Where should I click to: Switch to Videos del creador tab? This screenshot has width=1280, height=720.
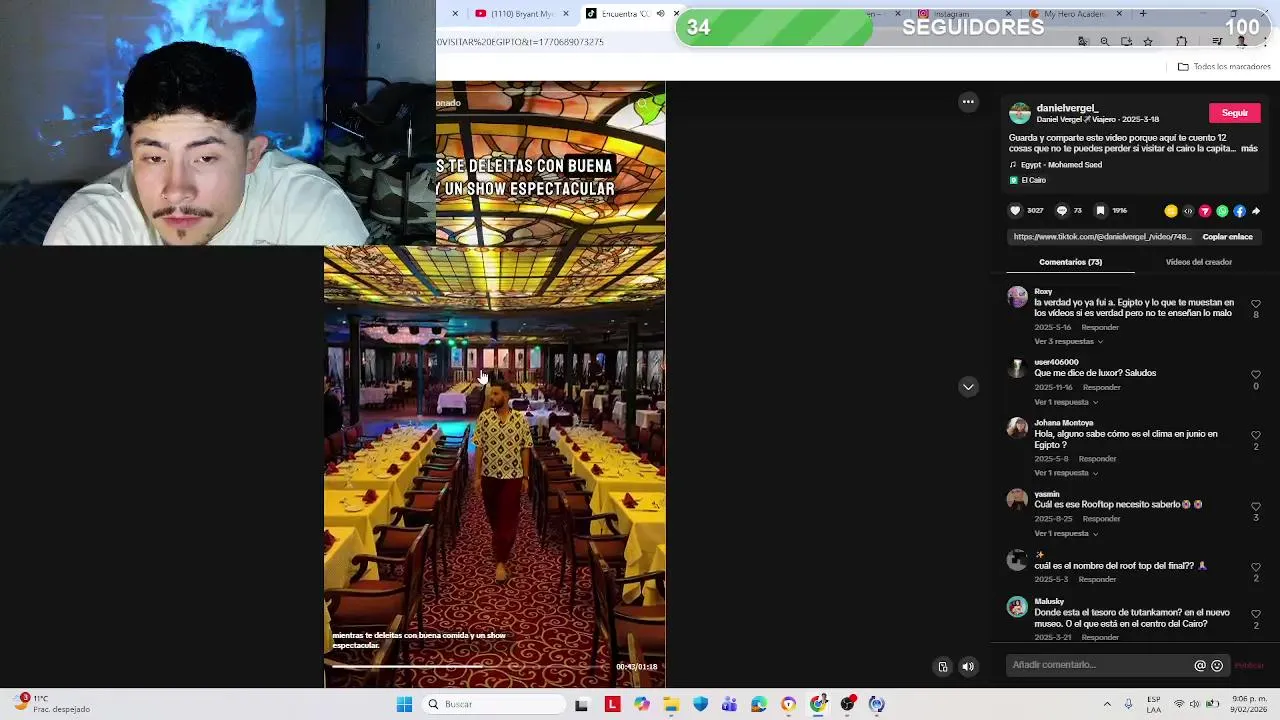[x=1198, y=262]
